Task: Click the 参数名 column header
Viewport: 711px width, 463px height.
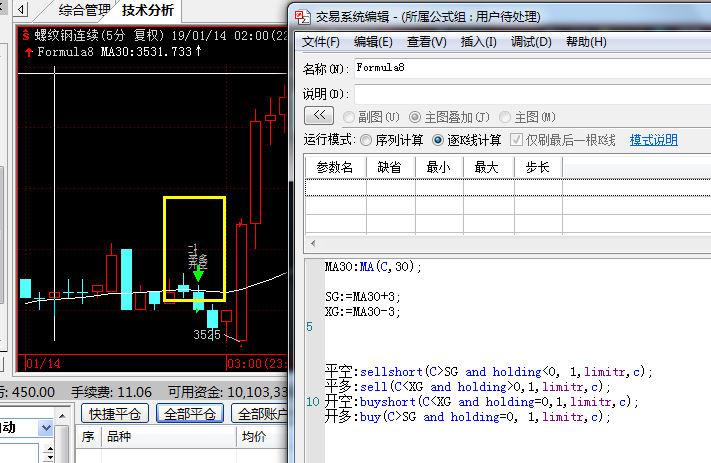Action: [x=335, y=167]
